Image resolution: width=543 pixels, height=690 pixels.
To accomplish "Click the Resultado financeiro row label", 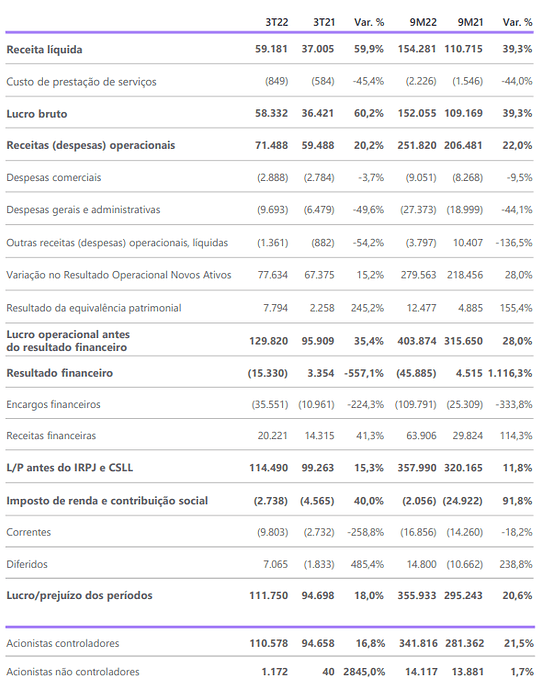I will click(59, 373).
